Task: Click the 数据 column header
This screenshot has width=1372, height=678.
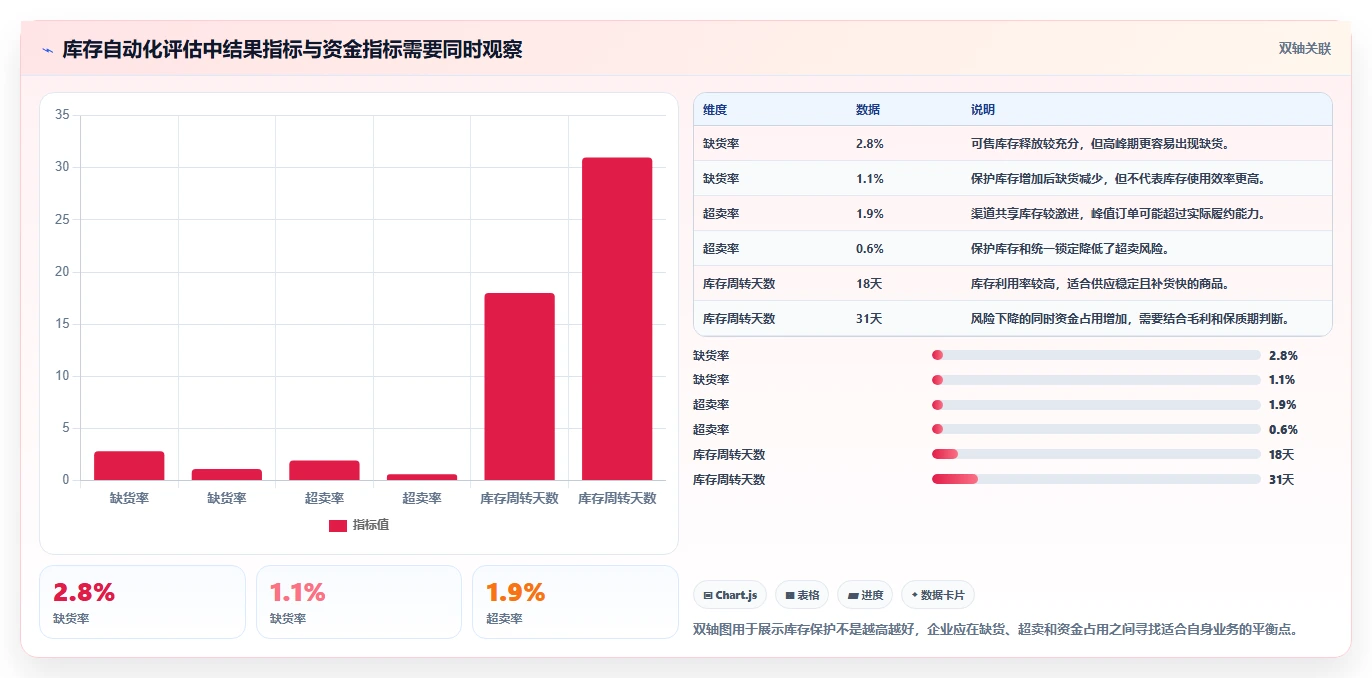Action: 868,110
